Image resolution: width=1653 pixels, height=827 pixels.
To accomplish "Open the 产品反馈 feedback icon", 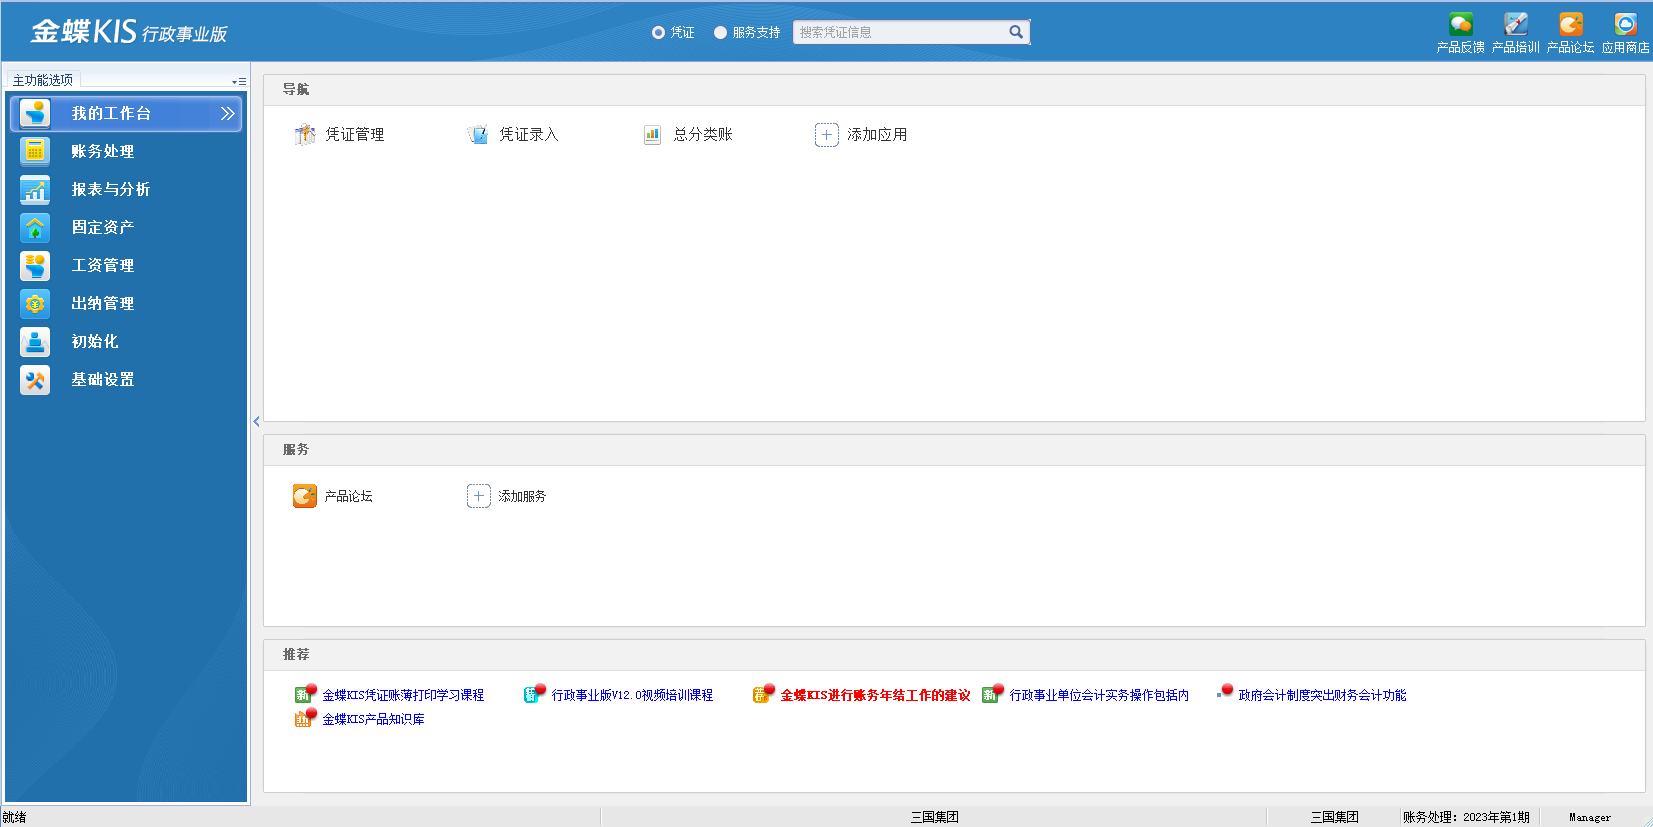I will click(1461, 24).
